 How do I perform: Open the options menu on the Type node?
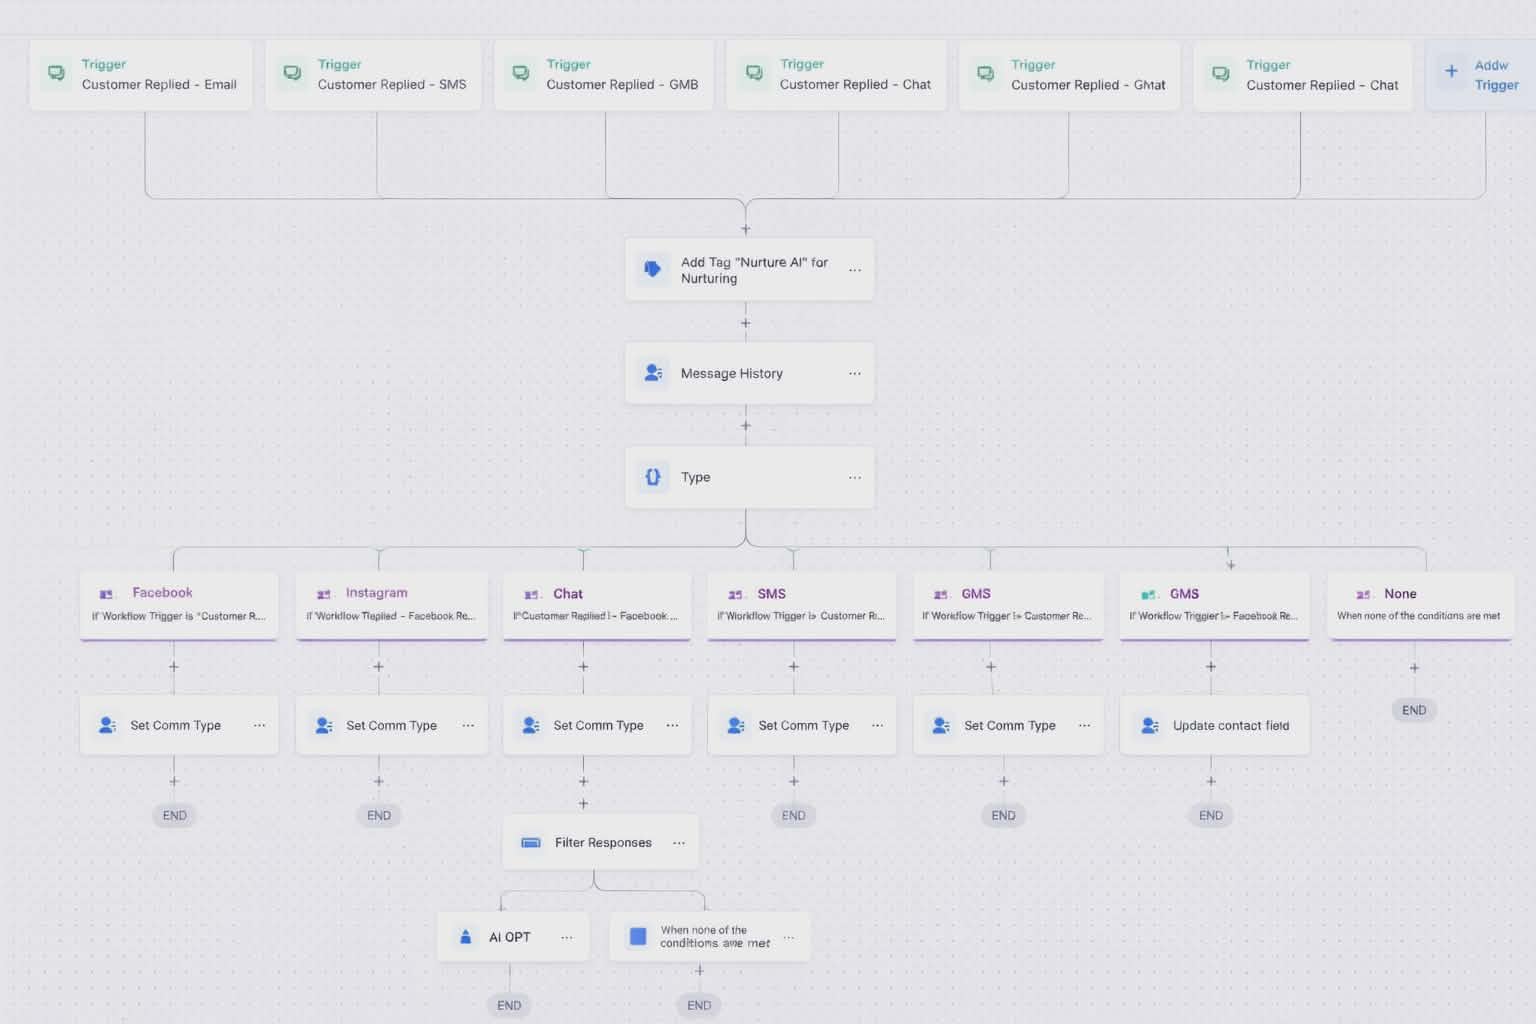855,477
